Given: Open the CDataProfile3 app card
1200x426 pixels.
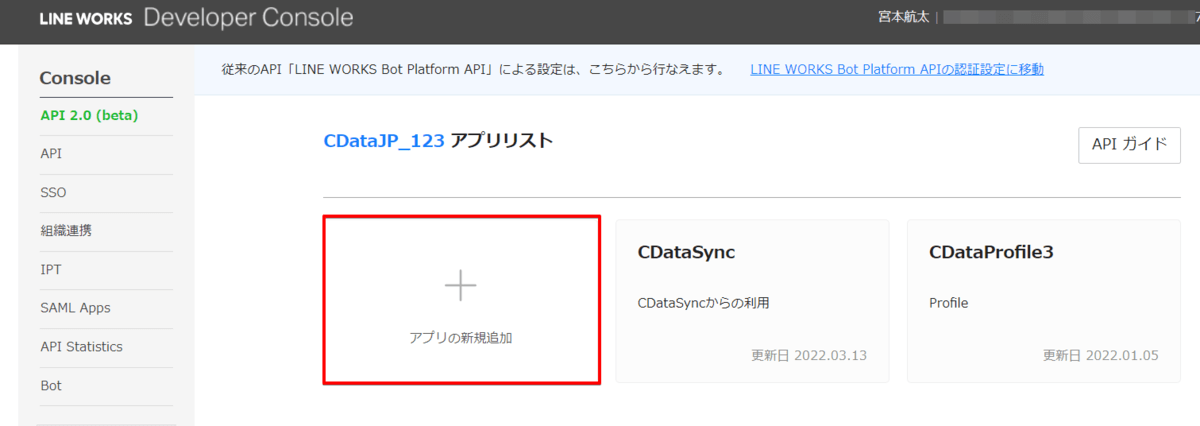Looking at the screenshot, I should 1044,300.
